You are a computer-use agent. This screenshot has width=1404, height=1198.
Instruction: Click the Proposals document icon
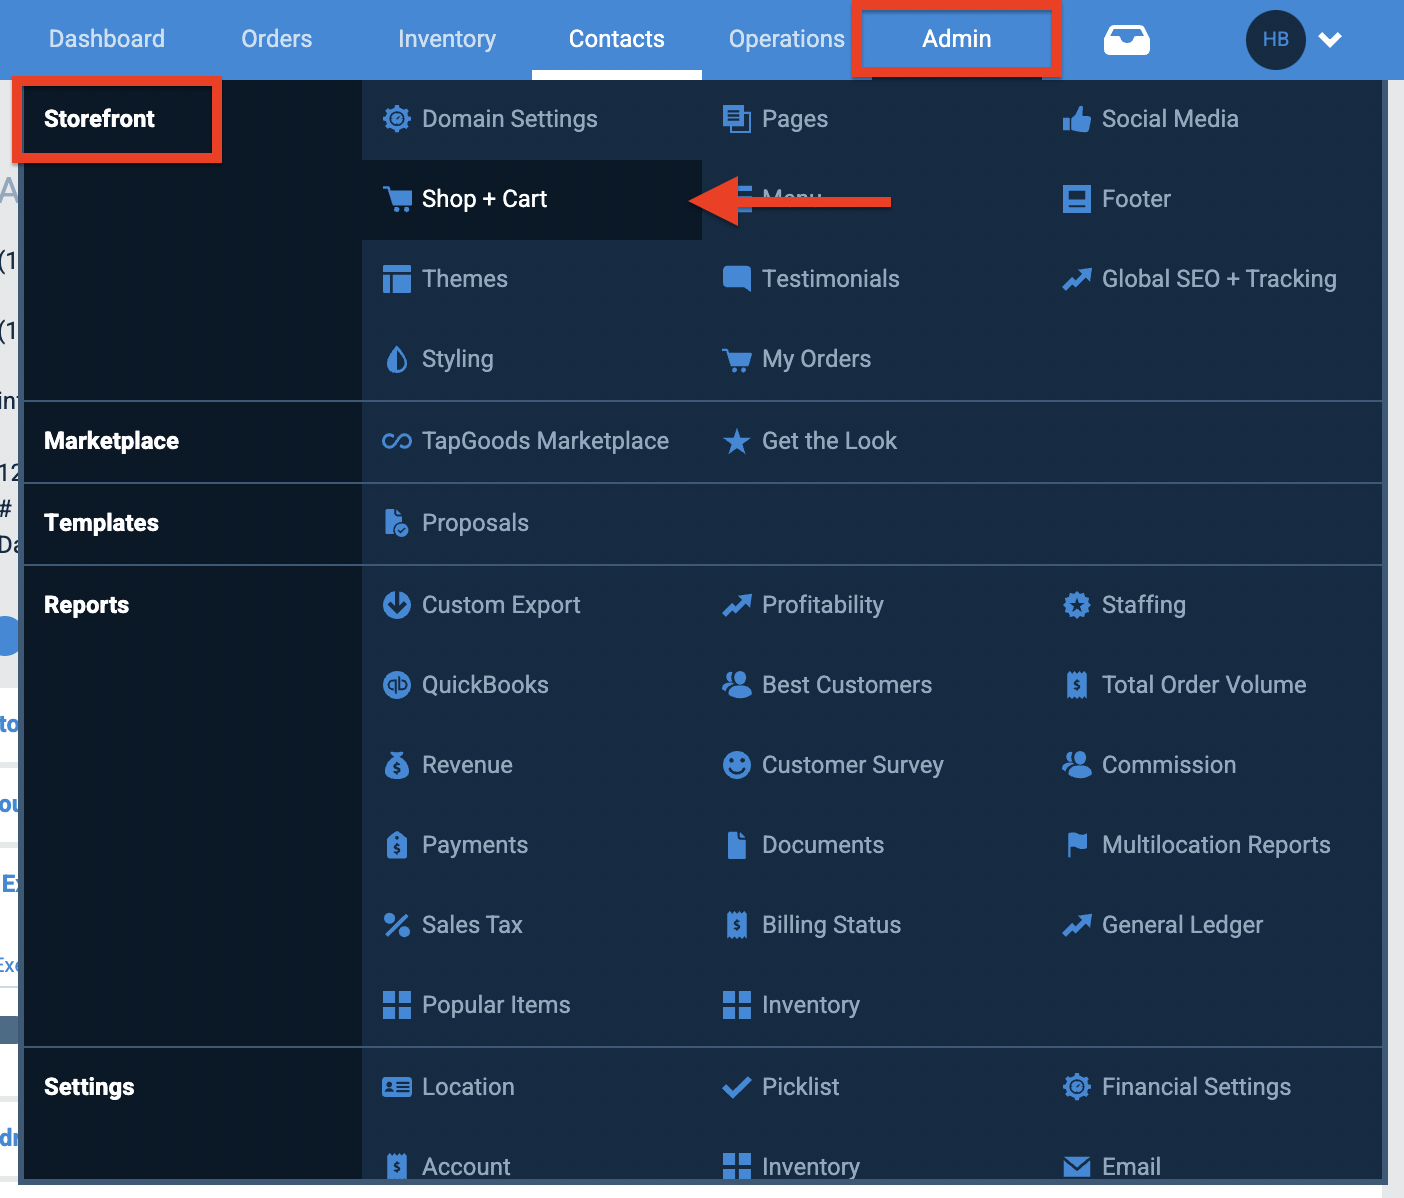[397, 523]
